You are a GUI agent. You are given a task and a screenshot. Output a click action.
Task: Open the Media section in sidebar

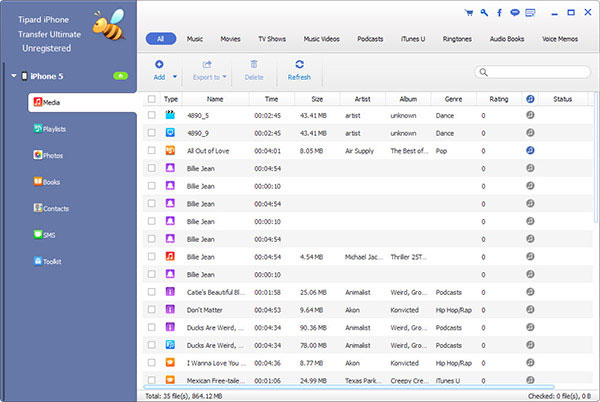coord(82,102)
